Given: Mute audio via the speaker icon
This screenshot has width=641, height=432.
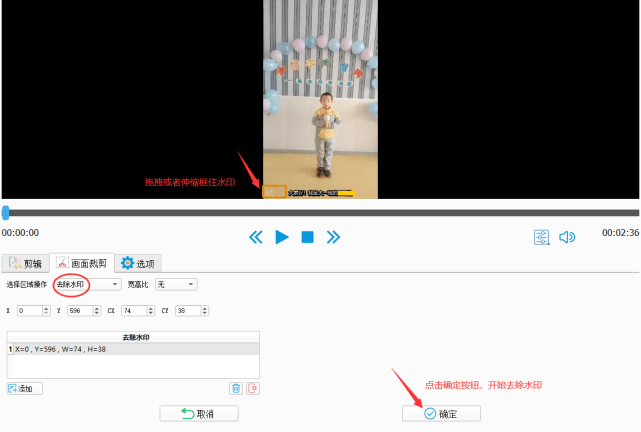Looking at the screenshot, I should (567, 237).
